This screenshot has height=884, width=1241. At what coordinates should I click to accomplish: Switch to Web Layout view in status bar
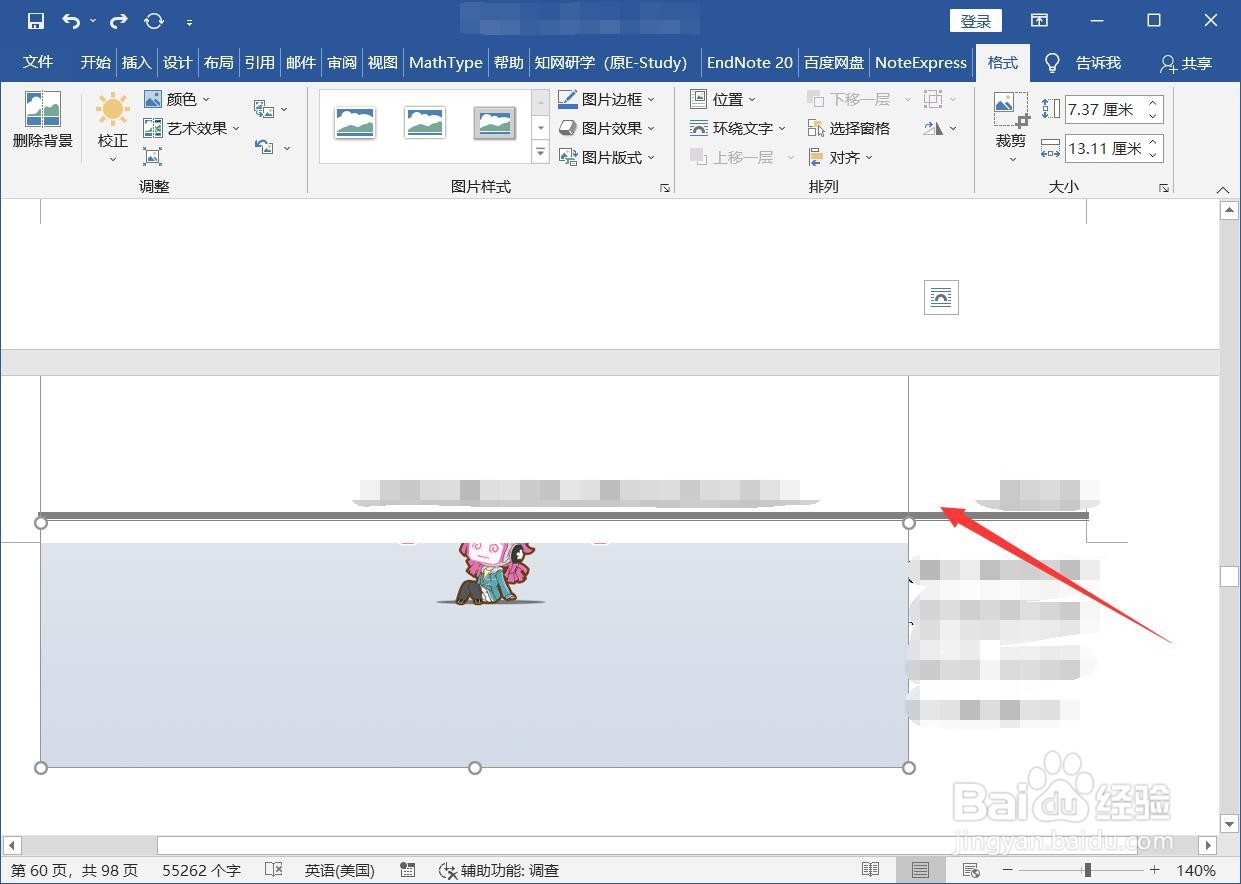970,870
